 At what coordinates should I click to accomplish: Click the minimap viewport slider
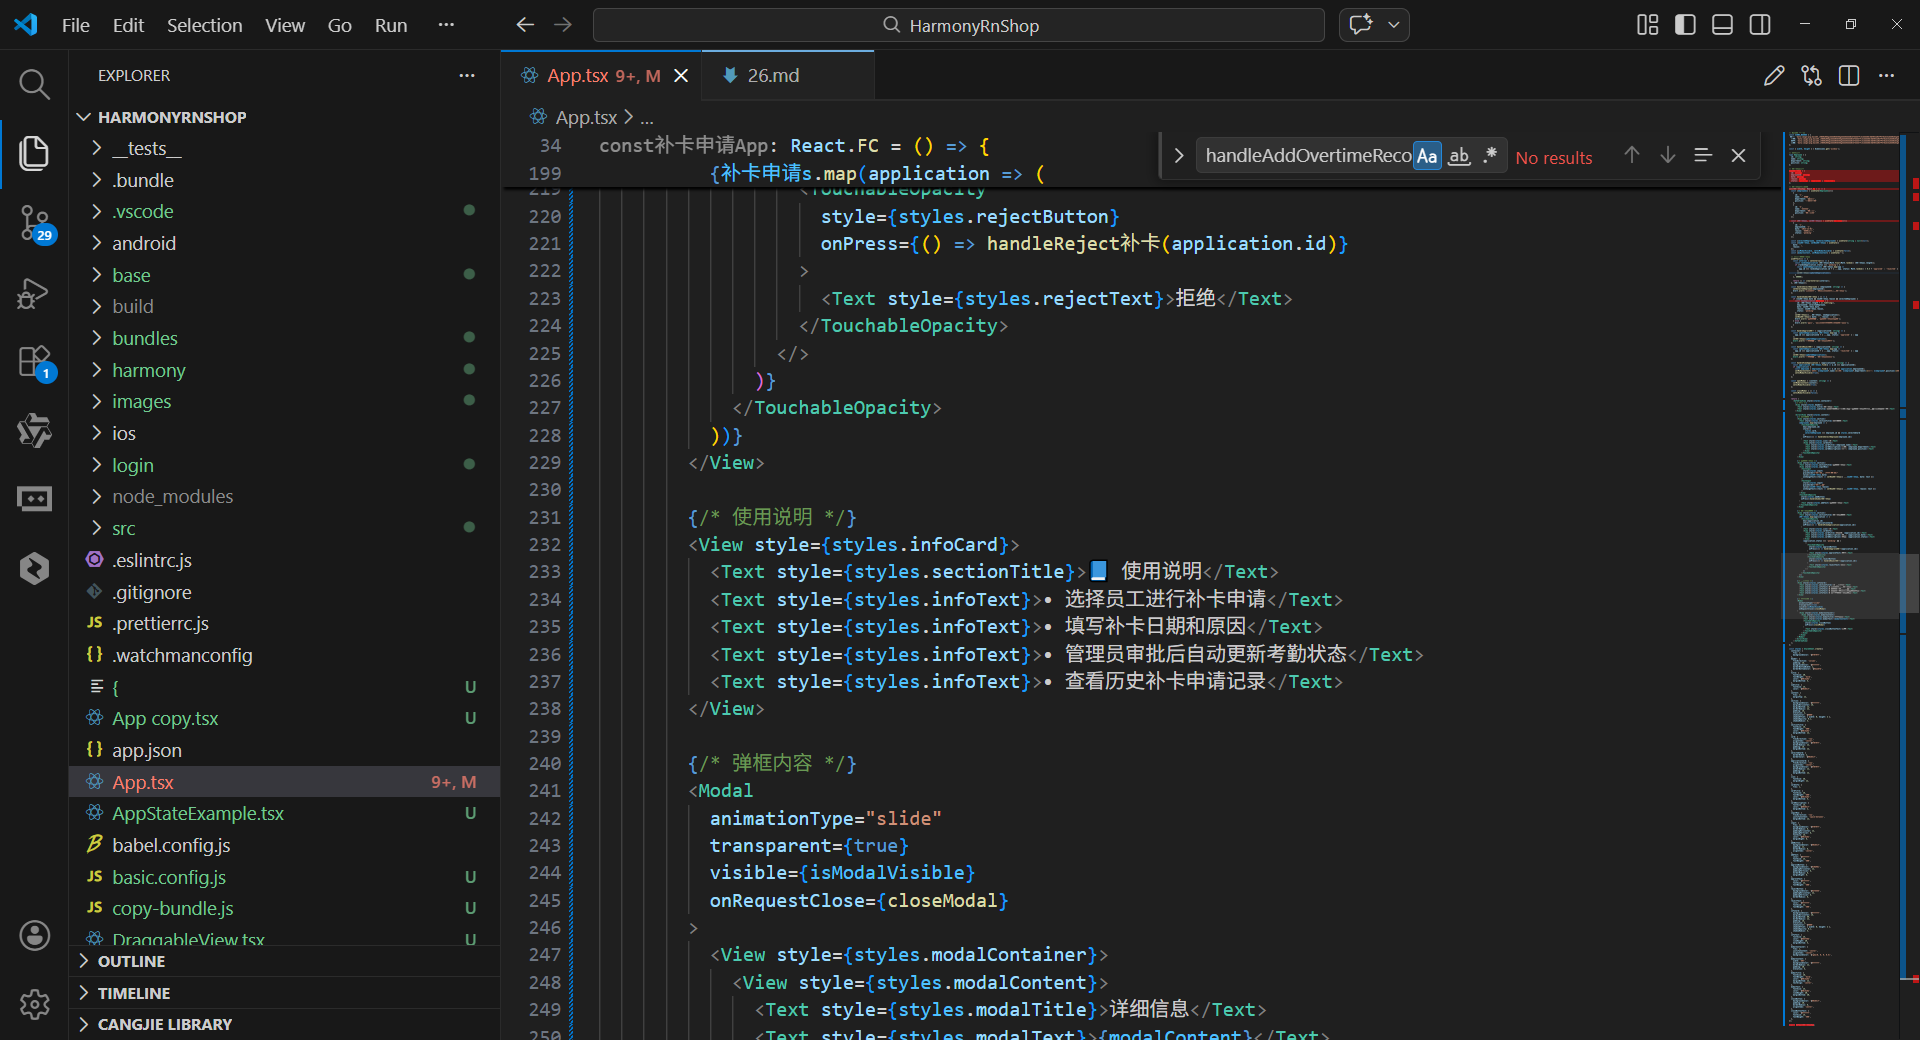(x=1841, y=586)
